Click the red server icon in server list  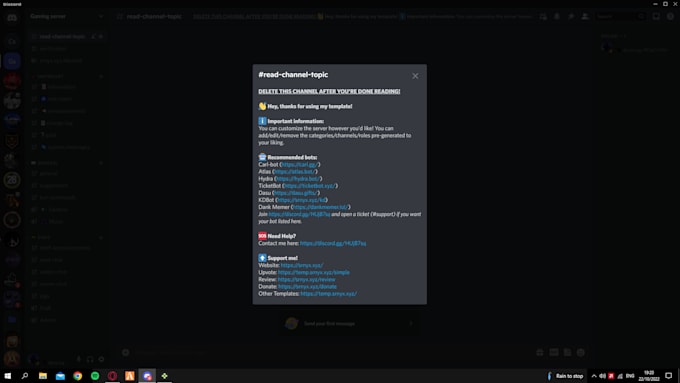point(12,81)
